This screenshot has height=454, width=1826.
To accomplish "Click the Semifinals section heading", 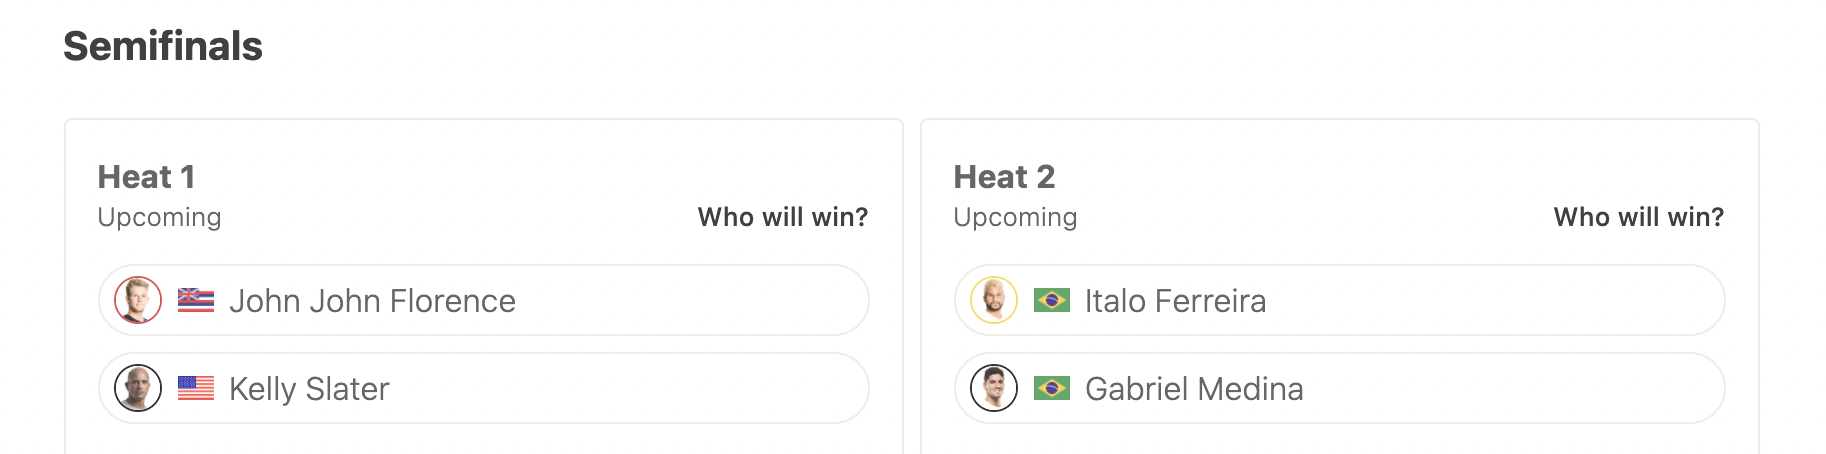I will coord(163,46).
